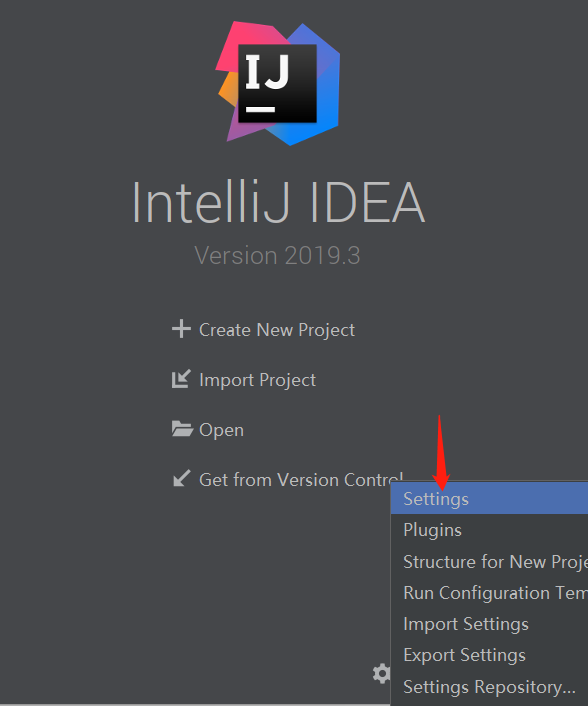Click the Configure gear icon
The width and height of the screenshot is (588, 706).
(381, 674)
